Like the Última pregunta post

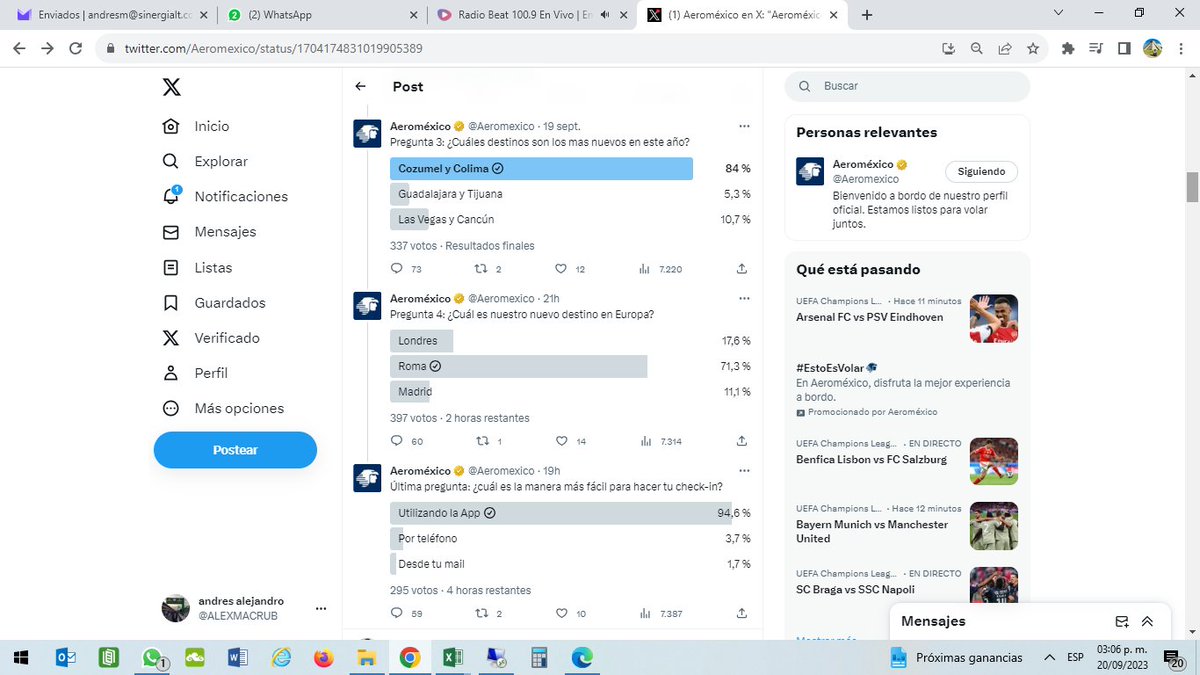coord(561,613)
